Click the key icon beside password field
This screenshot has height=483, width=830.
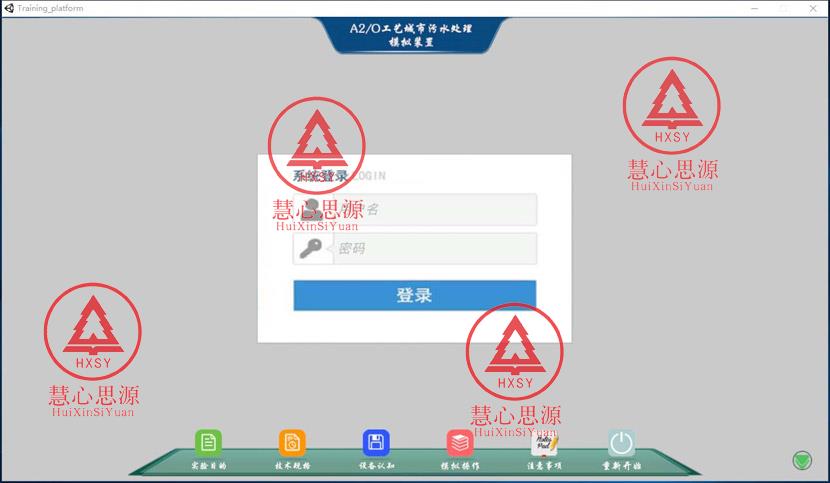[x=311, y=249]
